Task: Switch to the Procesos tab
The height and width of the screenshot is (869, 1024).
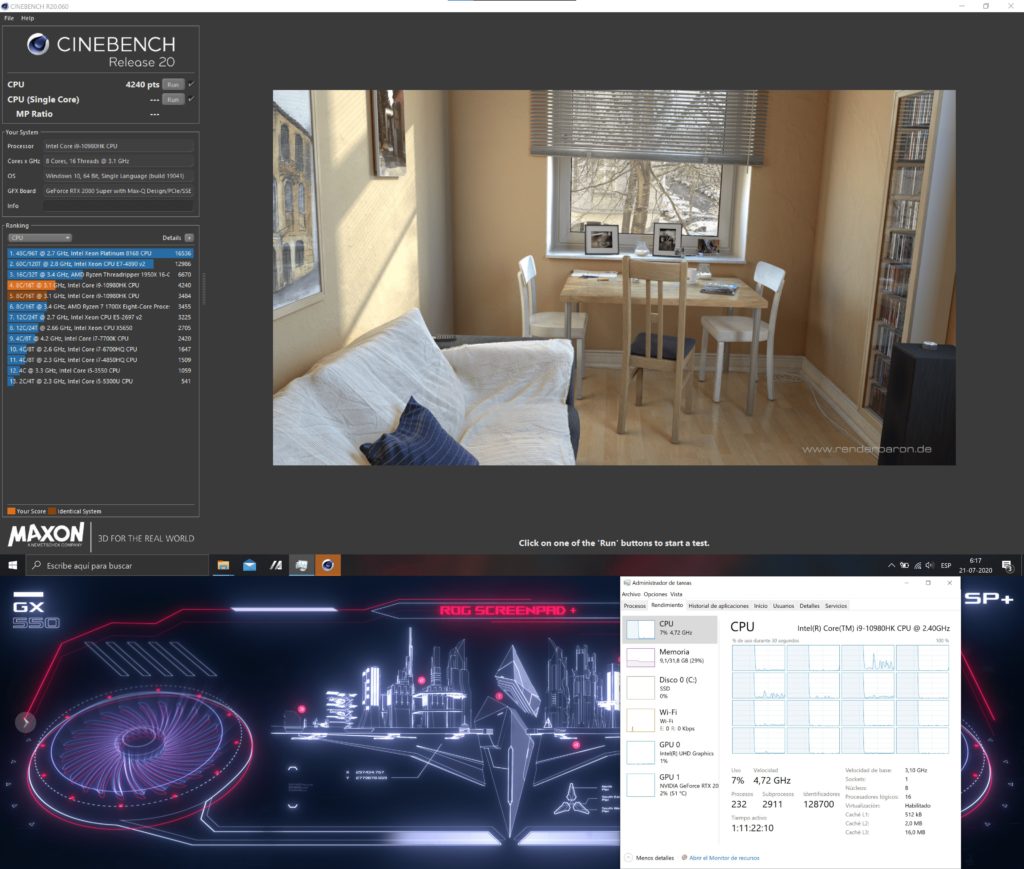Action: (x=635, y=606)
